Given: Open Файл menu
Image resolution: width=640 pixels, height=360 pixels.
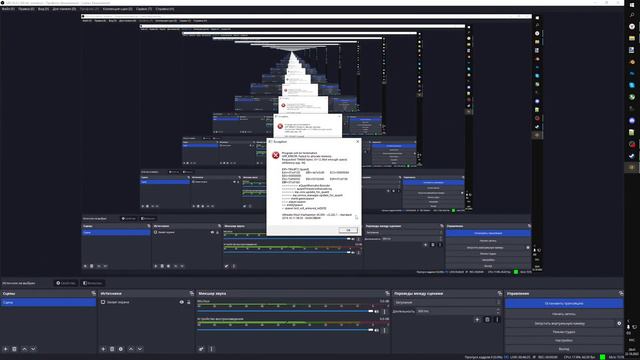Looking at the screenshot, I should pyautogui.click(x=8, y=9).
